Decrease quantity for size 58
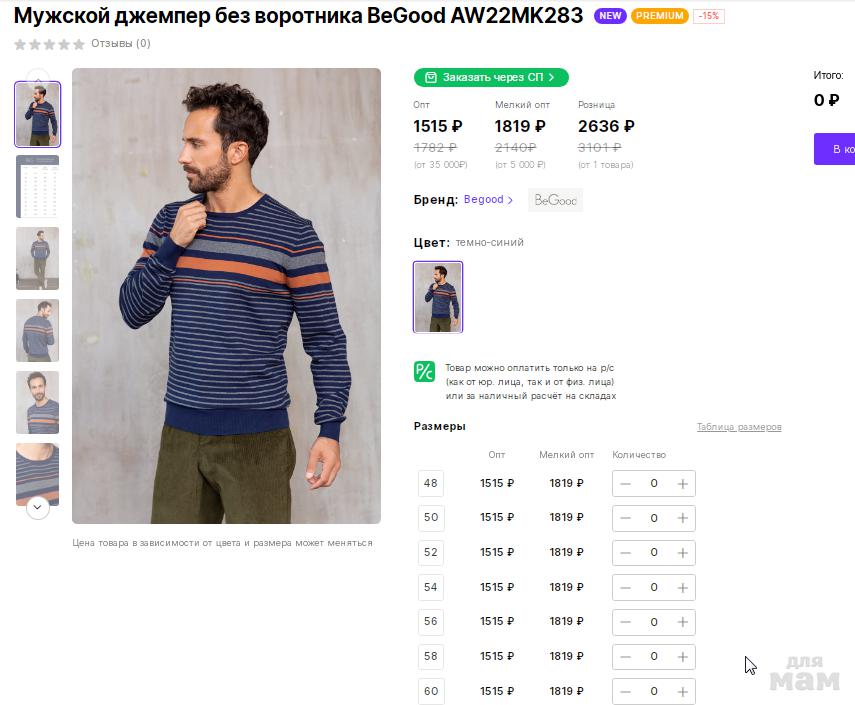The width and height of the screenshot is (855, 705). (626, 657)
